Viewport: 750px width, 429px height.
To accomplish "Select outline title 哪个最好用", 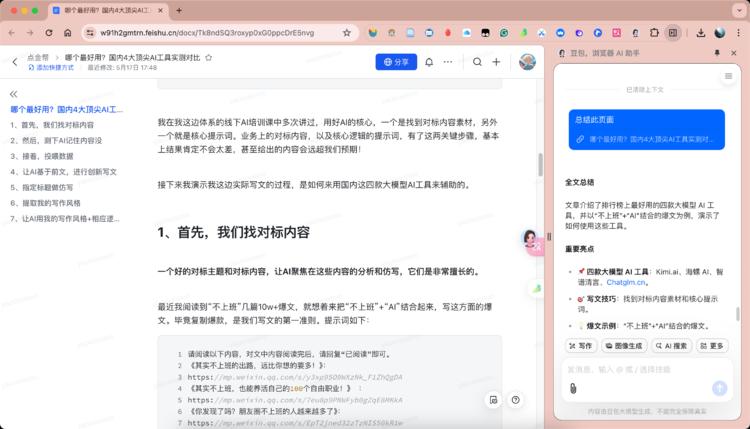I will [x=66, y=110].
